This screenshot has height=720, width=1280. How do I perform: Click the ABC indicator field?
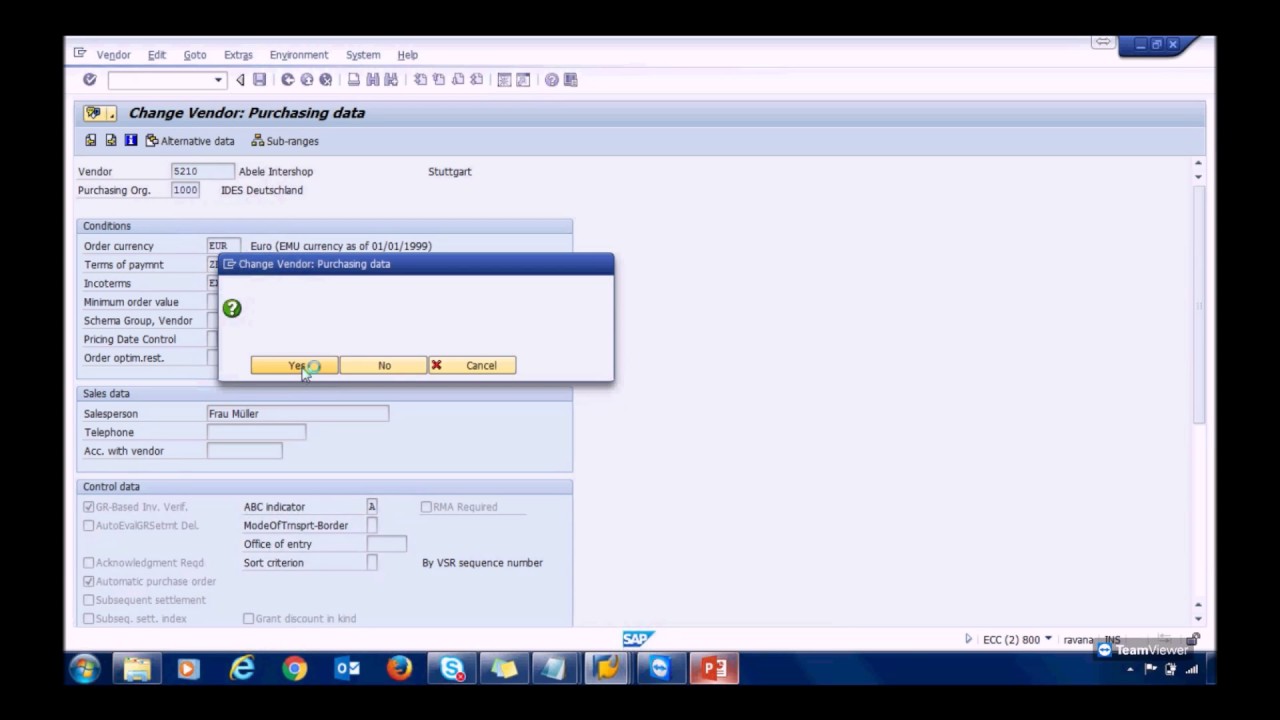[372, 507]
